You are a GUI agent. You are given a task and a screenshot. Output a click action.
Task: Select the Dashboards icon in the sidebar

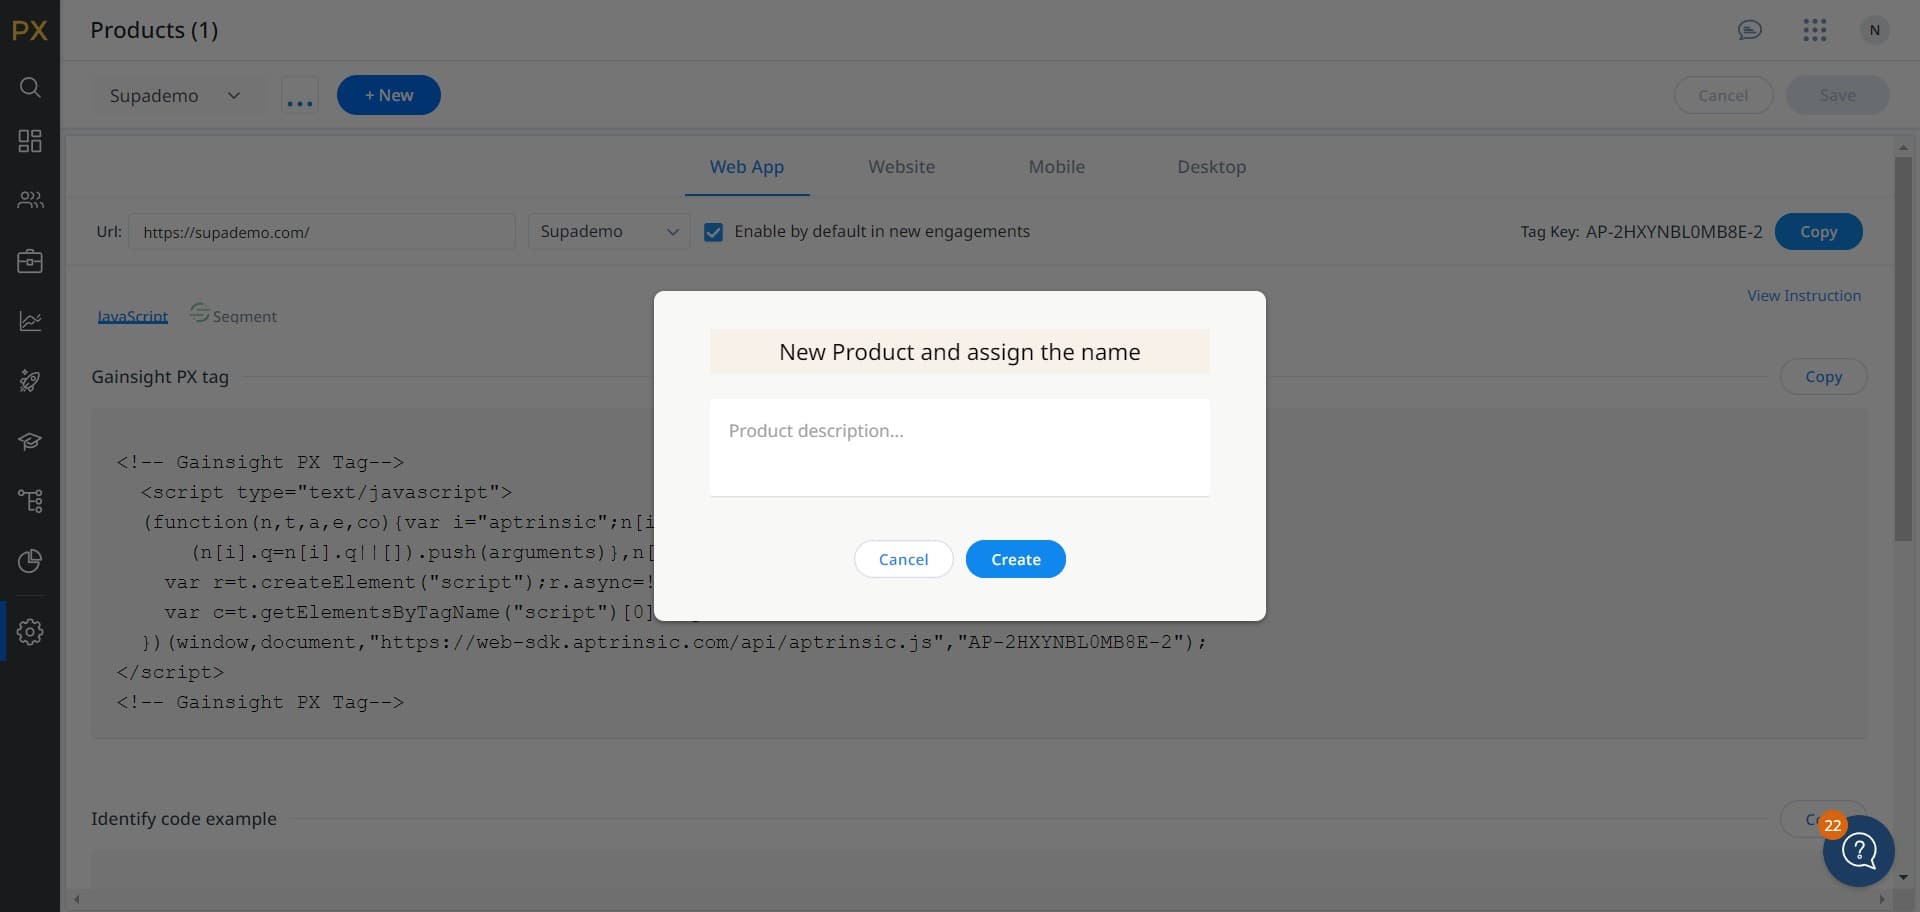(30, 140)
